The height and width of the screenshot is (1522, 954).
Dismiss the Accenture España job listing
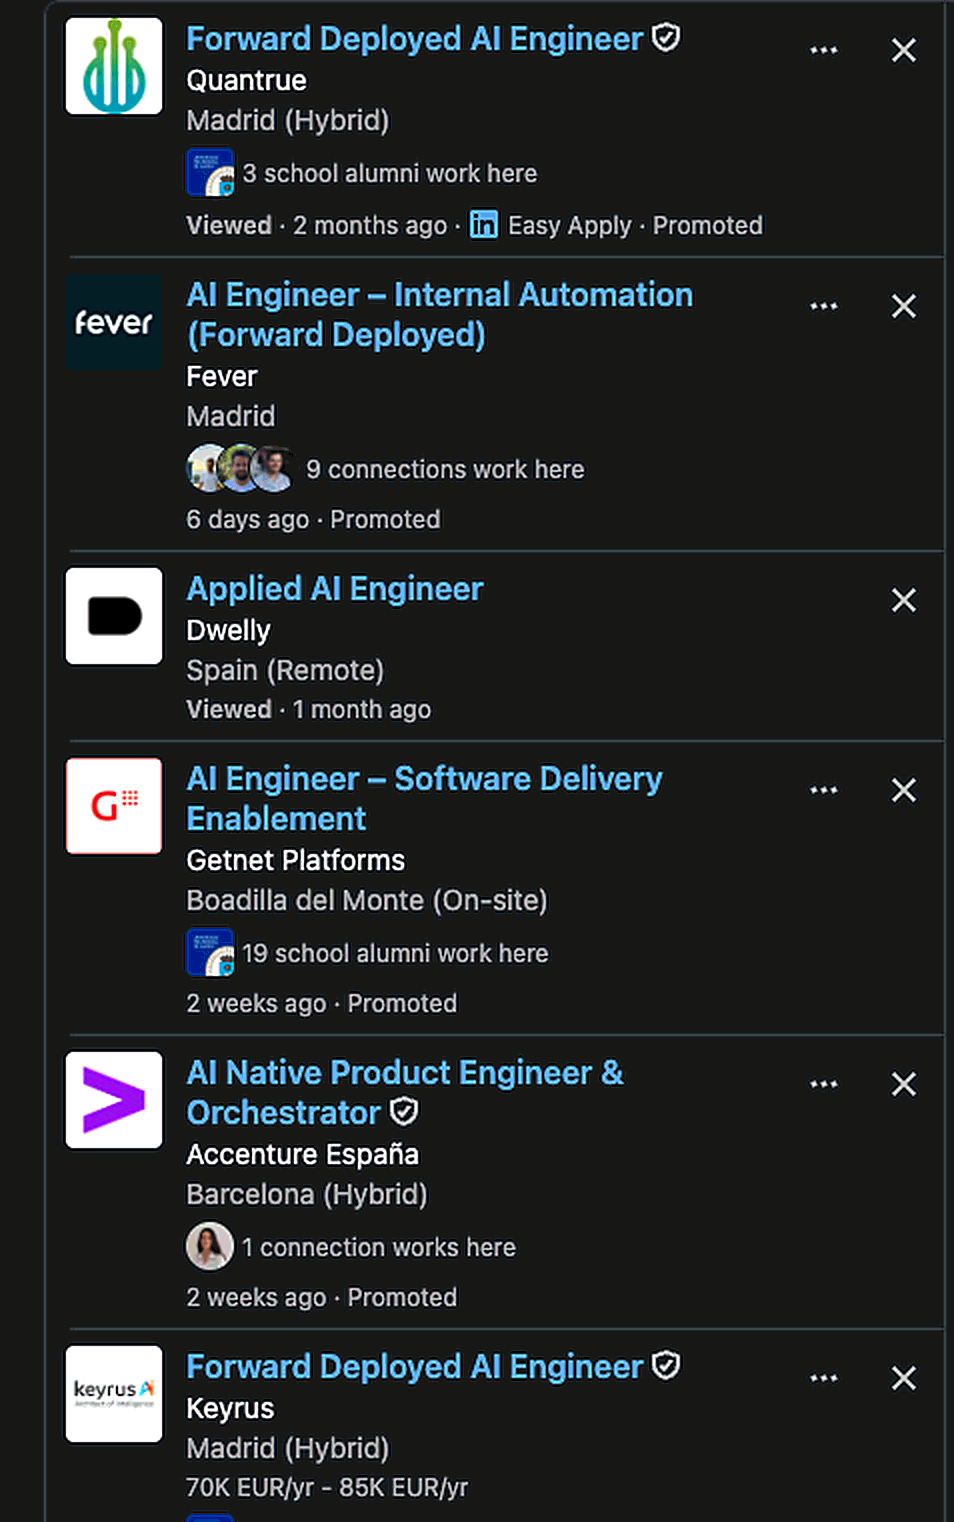904,1084
